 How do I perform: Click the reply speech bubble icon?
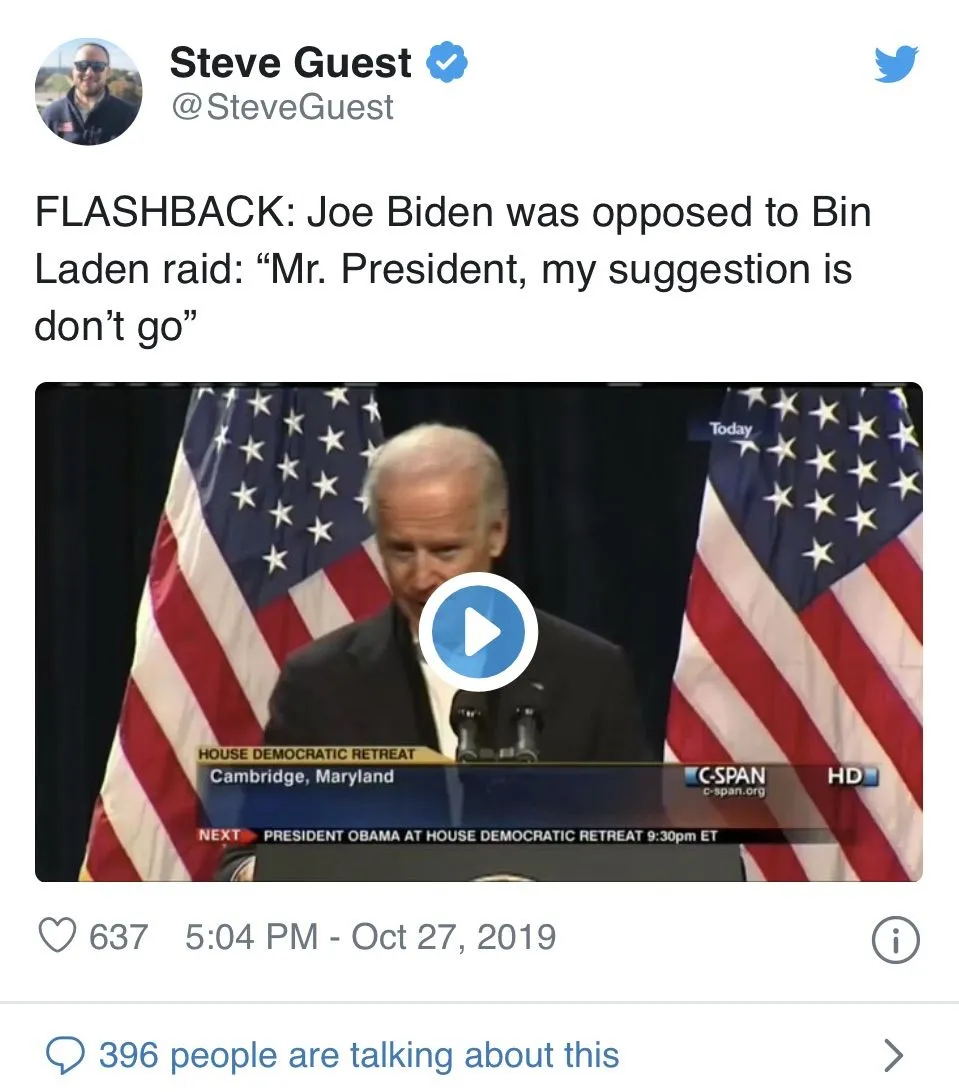coord(66,1054)
